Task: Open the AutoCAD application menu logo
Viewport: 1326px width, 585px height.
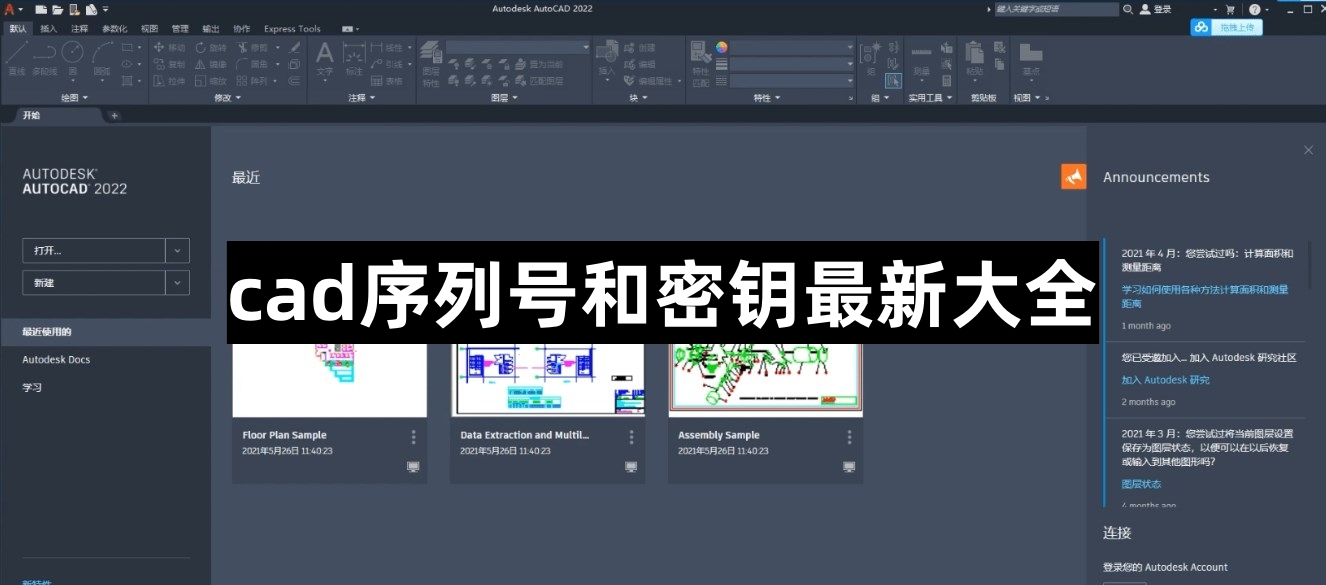Action: click(x=10, y=9)
